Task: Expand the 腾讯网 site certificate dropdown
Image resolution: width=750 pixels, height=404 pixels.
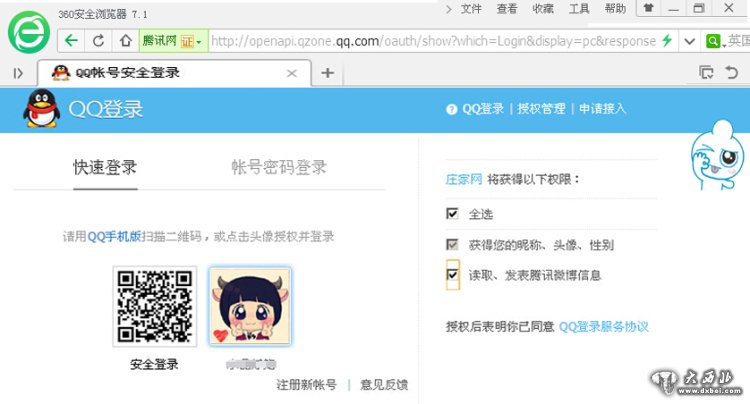Action: 199,42
